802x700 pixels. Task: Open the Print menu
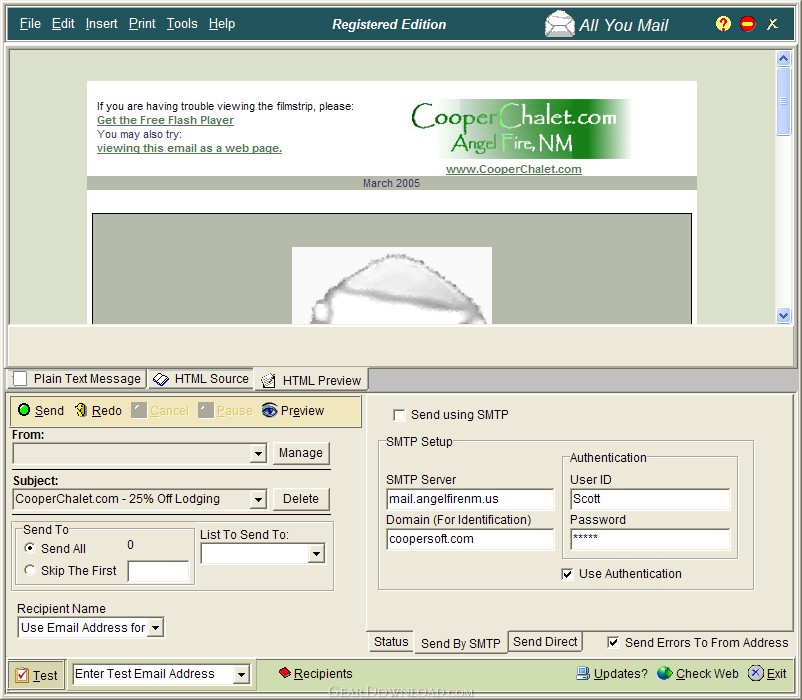pyautogui.click(x=142, y=24)
